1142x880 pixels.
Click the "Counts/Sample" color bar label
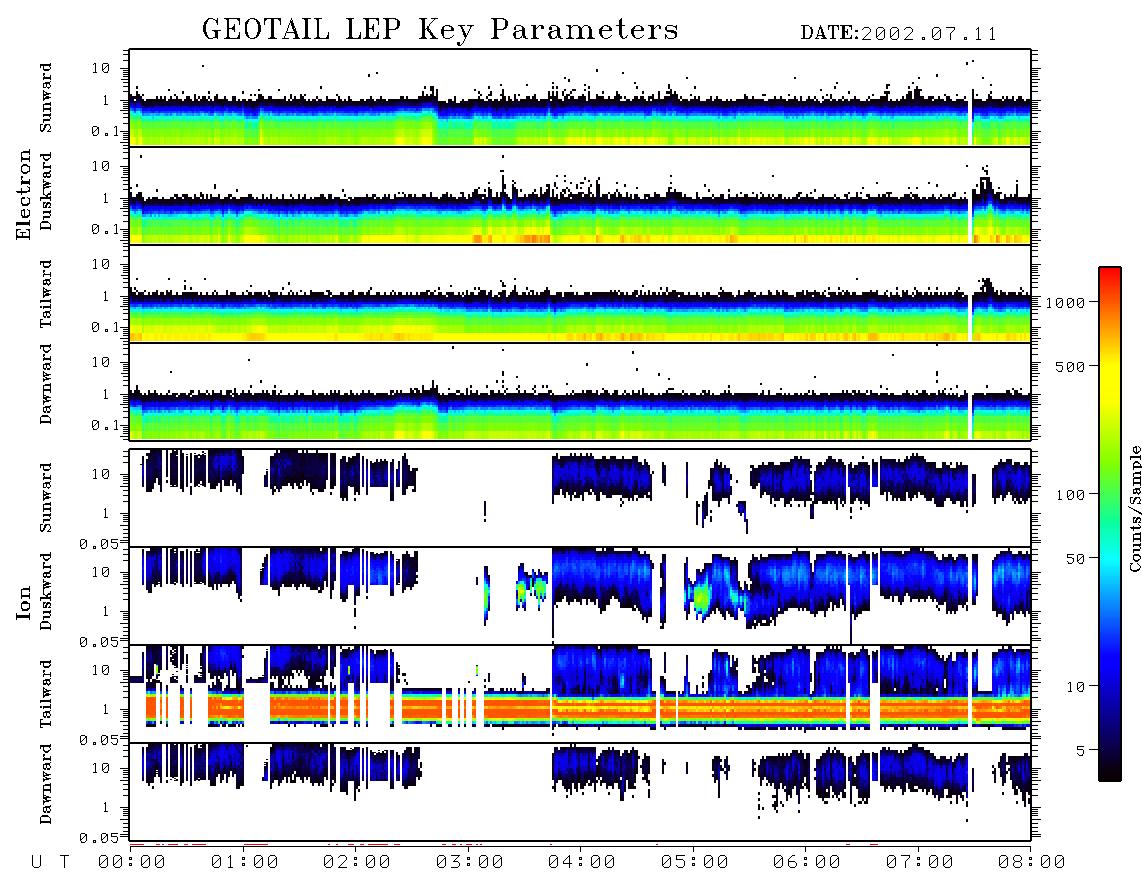1134,508
